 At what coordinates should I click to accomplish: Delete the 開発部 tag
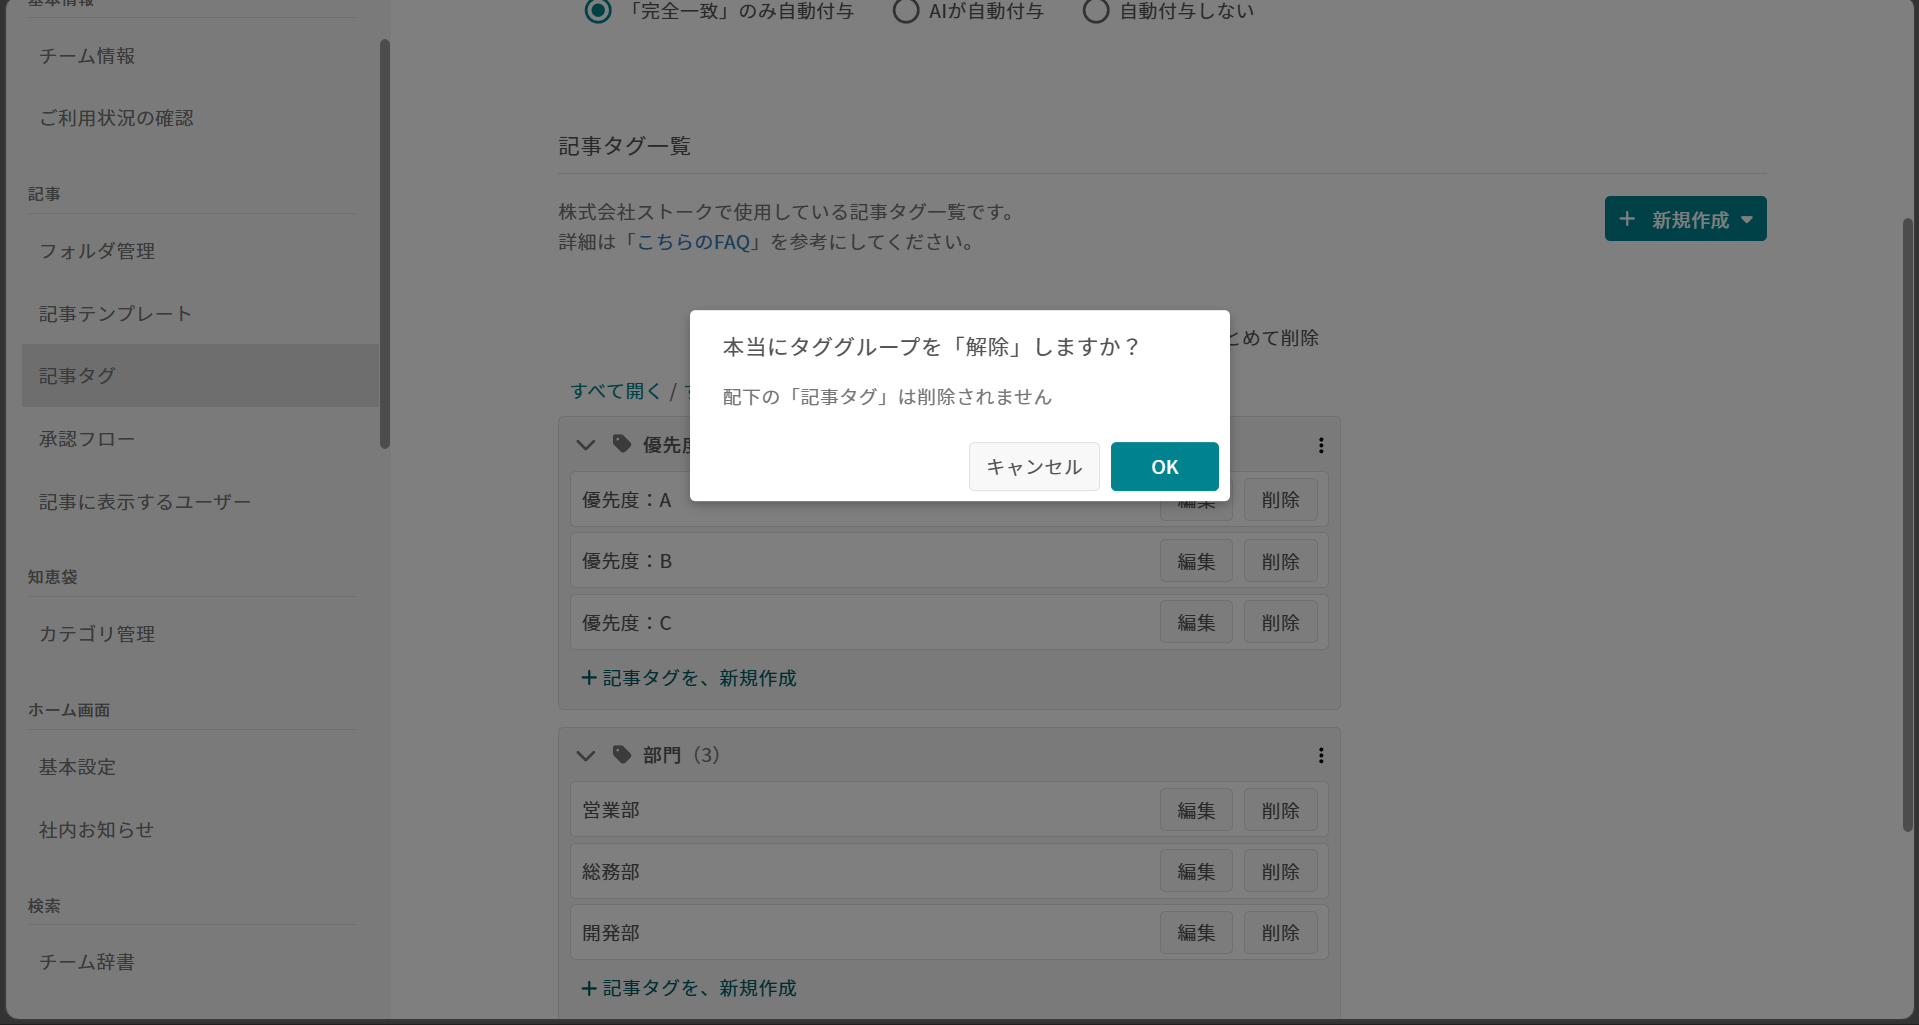coord(1280,932)
